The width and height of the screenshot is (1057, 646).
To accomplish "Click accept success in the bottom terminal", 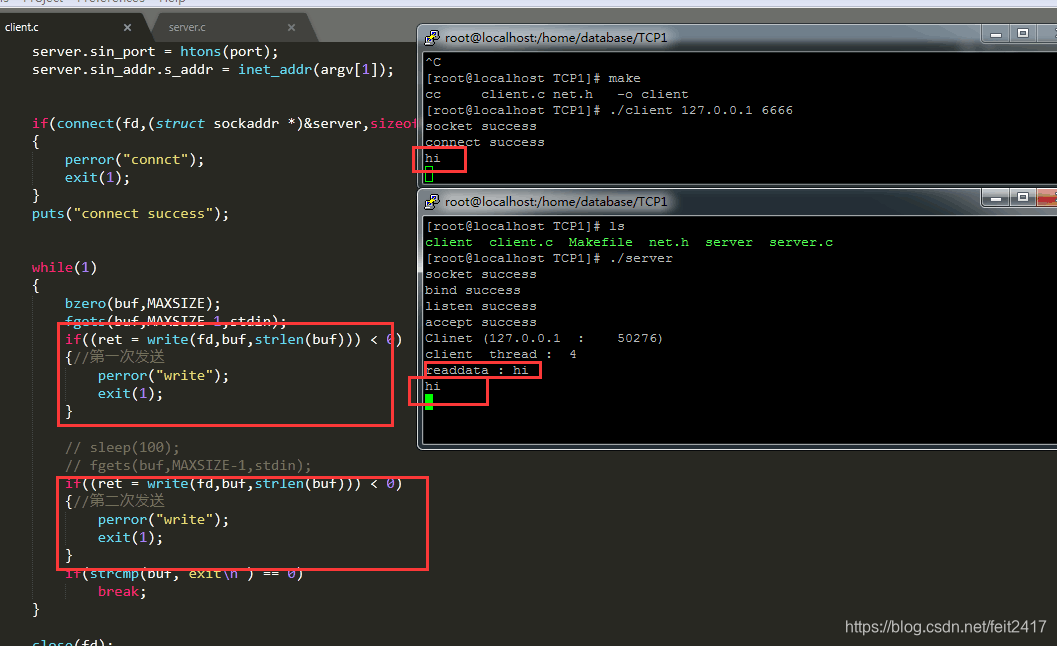I will pos(481,323).
